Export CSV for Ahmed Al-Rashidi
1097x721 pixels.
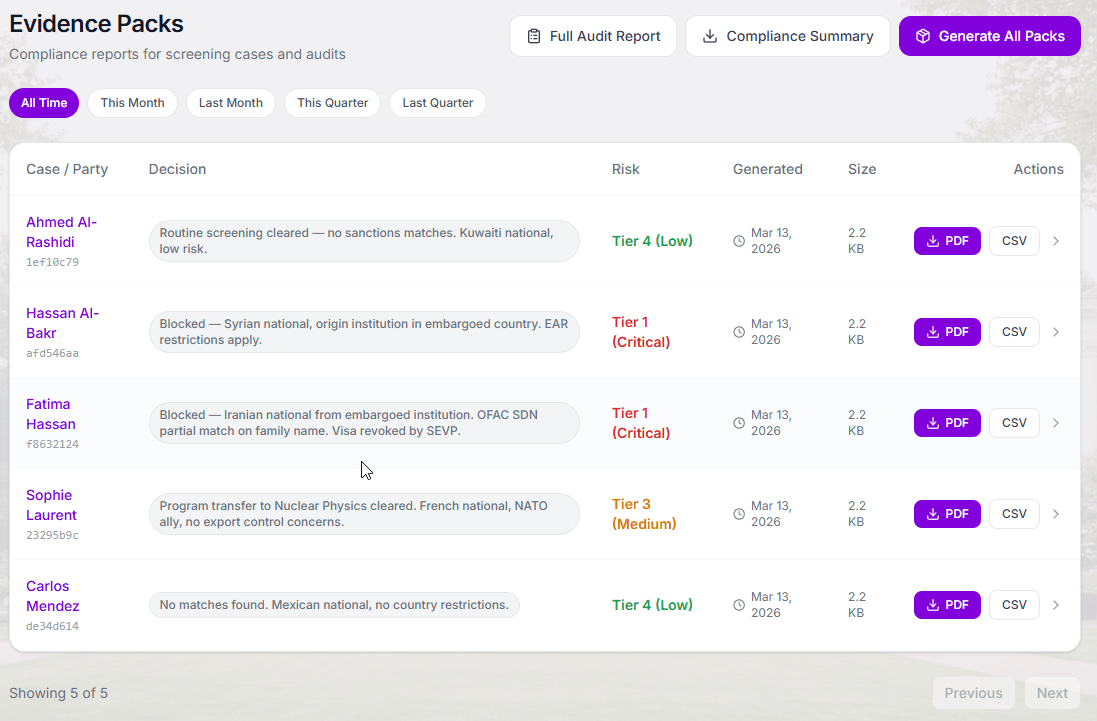click(1014, 241)
